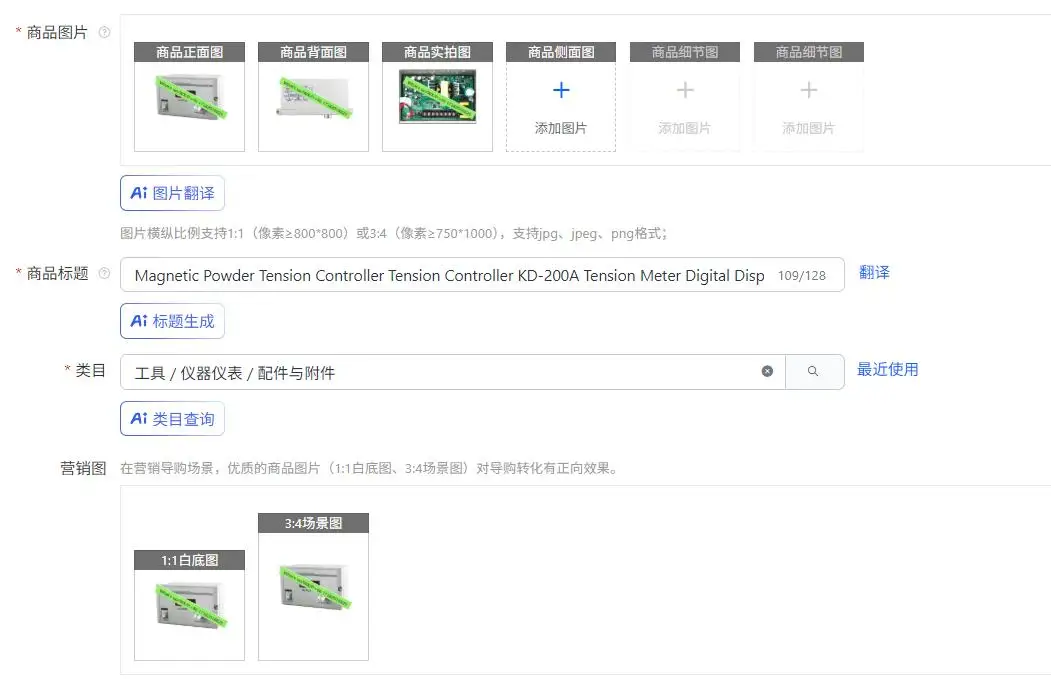
Task: Click the 商品实拍图 header label
Action: (x=438, y=52)
